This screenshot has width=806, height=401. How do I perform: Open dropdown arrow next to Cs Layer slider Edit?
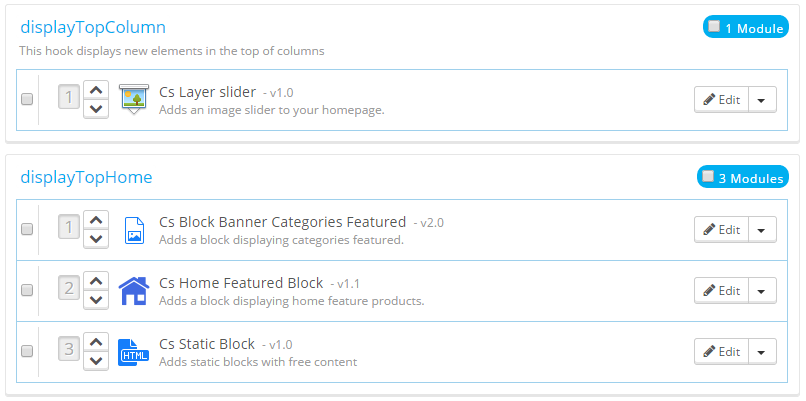click(x=762, y=99)
